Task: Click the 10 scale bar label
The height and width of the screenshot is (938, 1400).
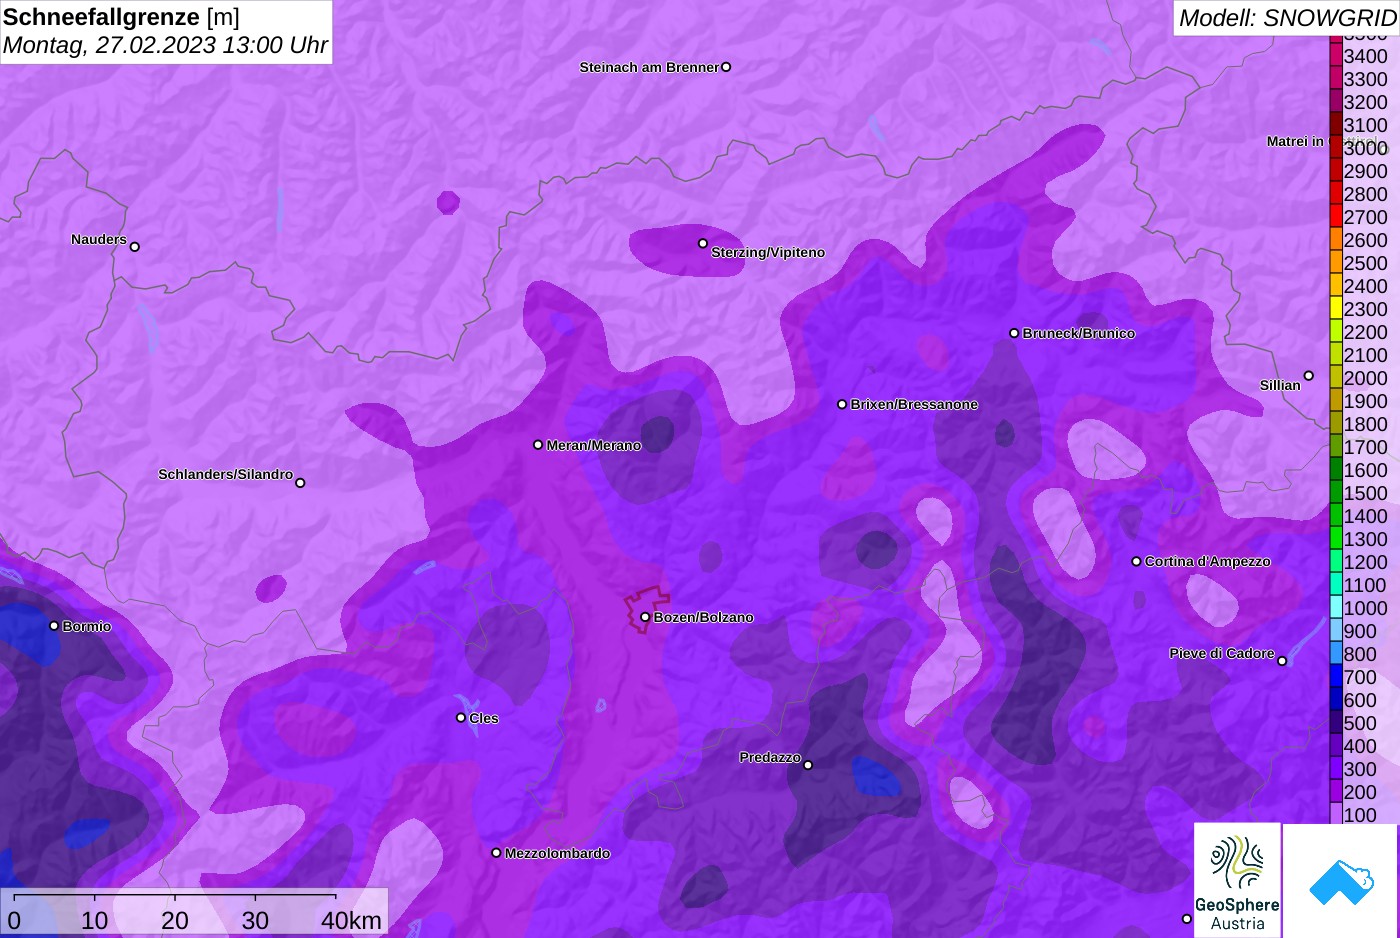Action: pos(95,920)
